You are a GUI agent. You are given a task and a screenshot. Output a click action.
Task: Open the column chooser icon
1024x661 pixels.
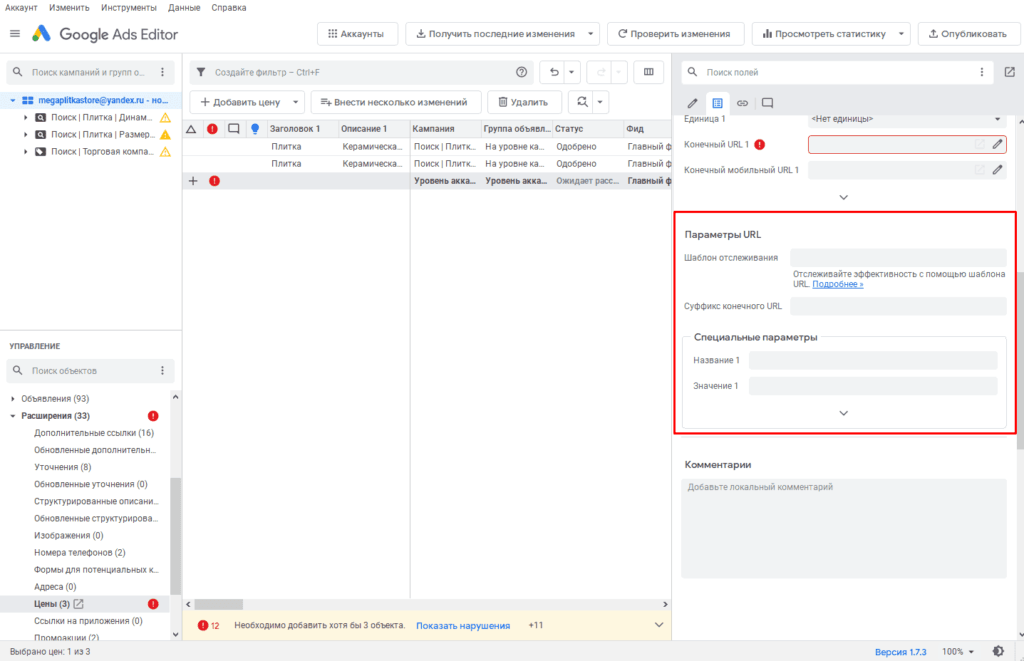648,72
